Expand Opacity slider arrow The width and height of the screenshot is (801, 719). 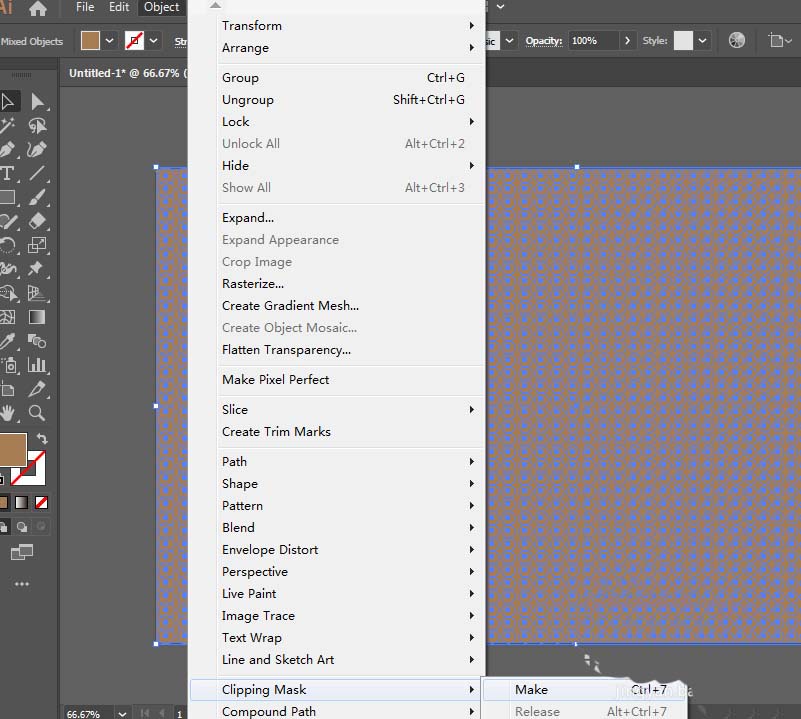click(627, 40)
